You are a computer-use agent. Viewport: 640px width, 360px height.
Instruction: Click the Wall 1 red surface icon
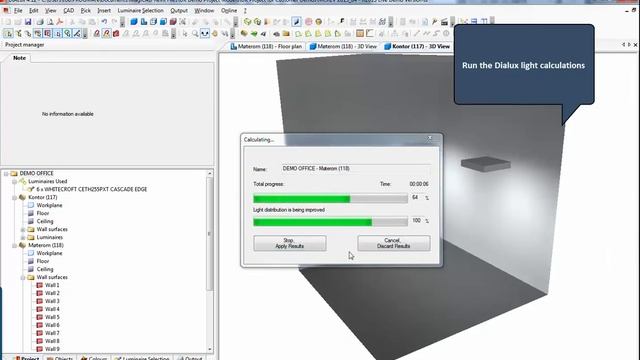[x=40, y=285]
